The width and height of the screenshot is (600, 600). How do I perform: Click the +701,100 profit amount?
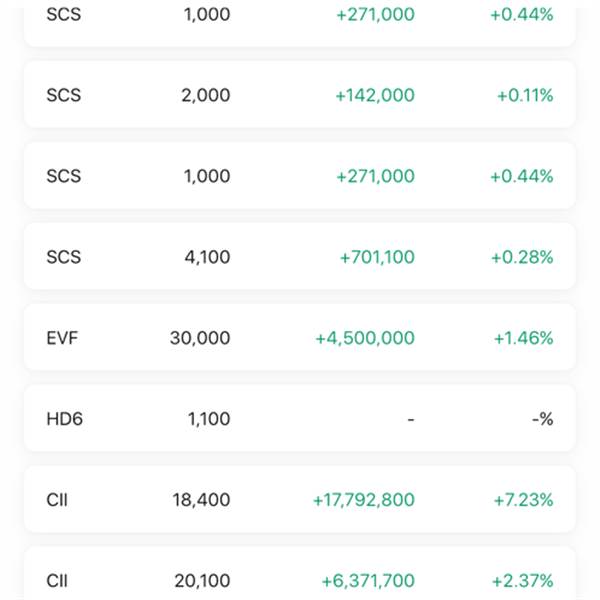tap(377, 257)
